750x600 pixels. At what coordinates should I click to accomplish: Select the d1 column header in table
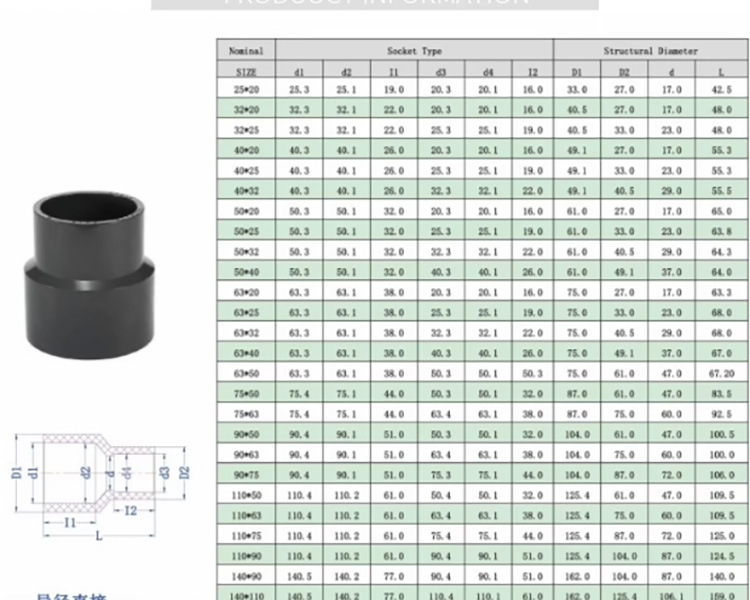click(x=299, y=72)
